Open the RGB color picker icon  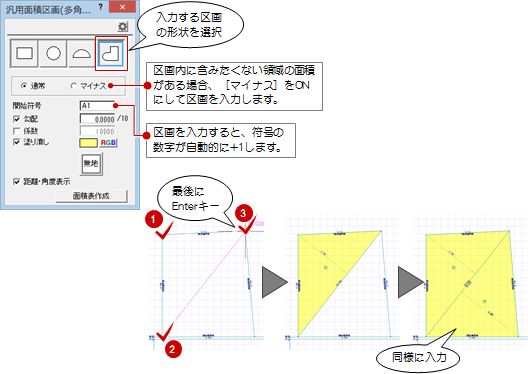(x=108, y=143)
